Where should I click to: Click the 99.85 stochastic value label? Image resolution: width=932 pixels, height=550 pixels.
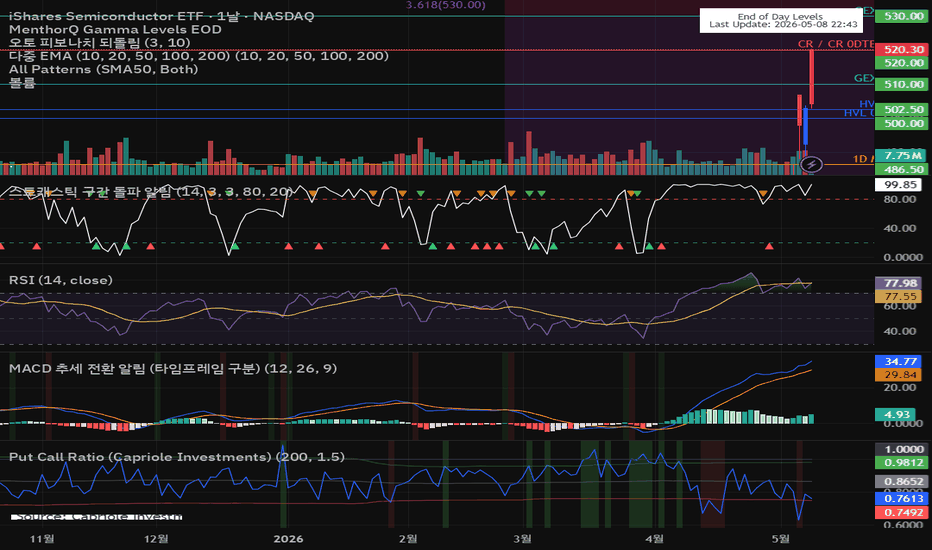coord(900,185)
